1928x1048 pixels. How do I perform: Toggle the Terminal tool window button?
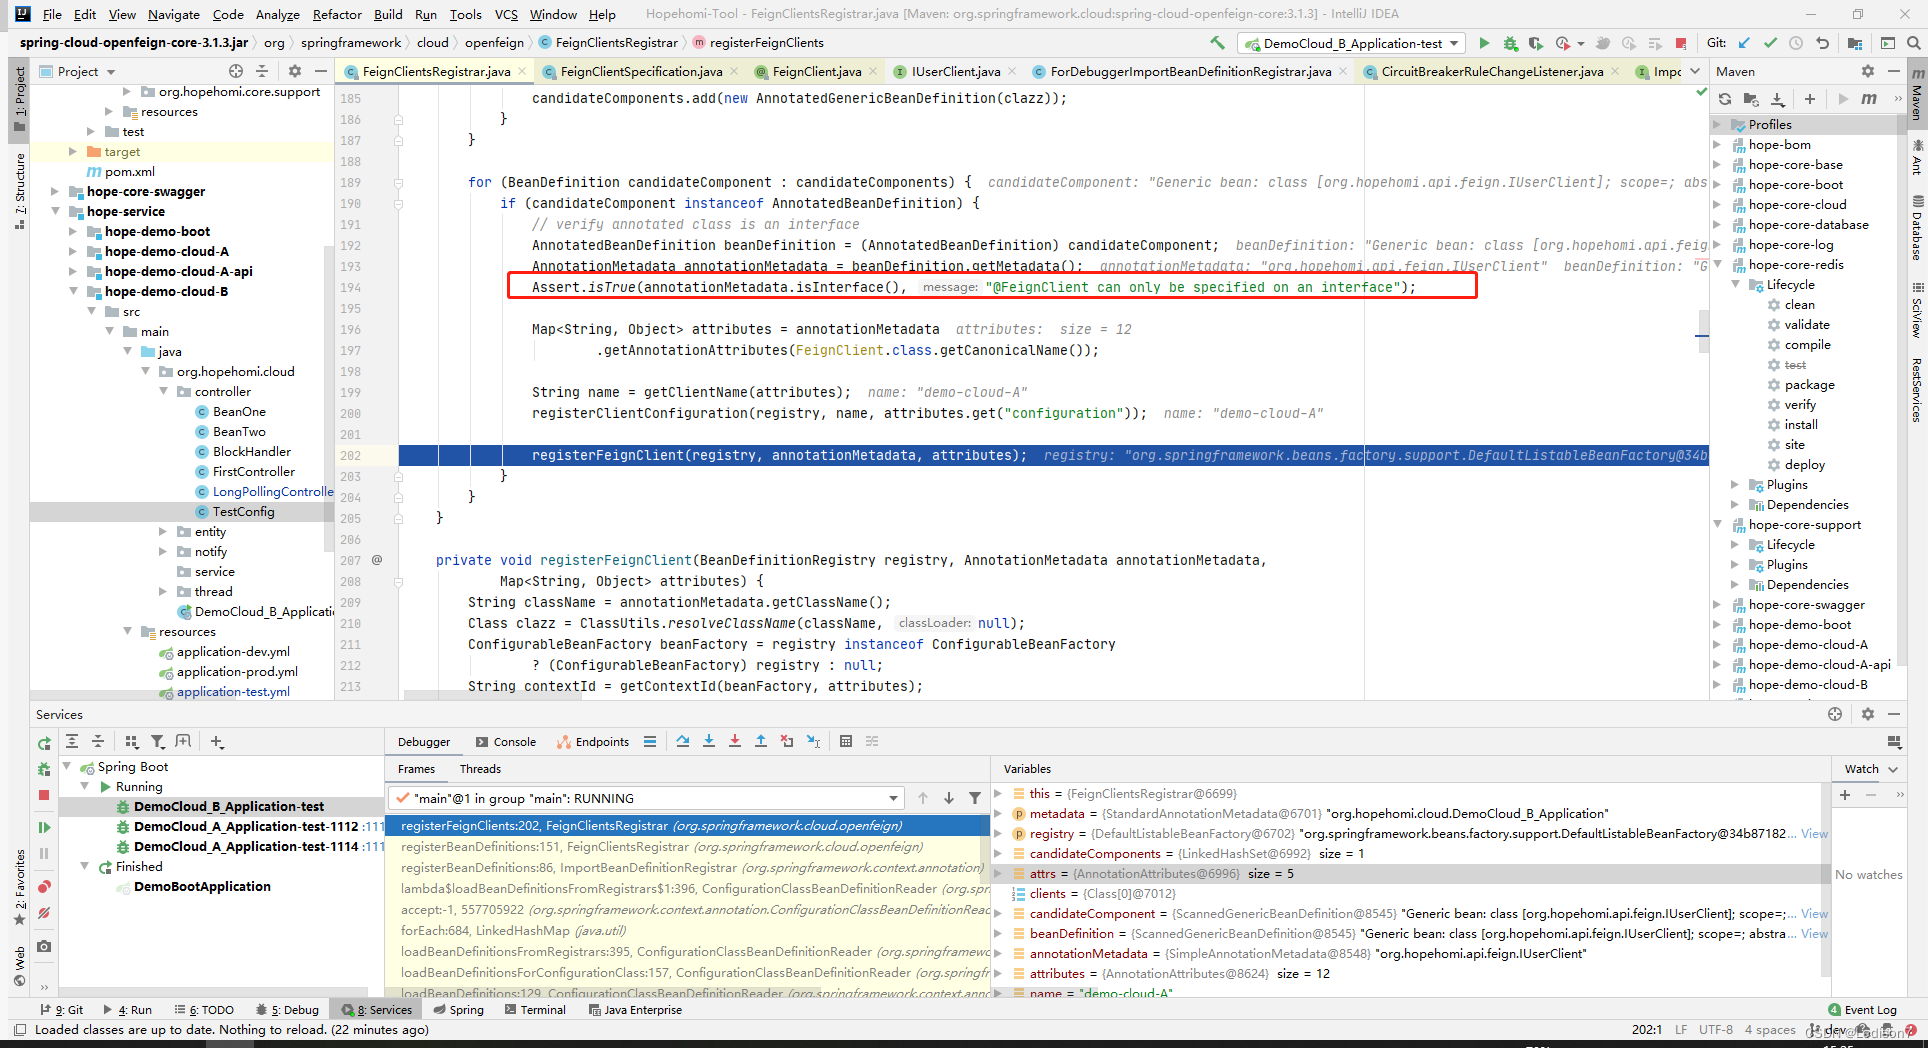pyautogui.click(x=536, y=1010)
